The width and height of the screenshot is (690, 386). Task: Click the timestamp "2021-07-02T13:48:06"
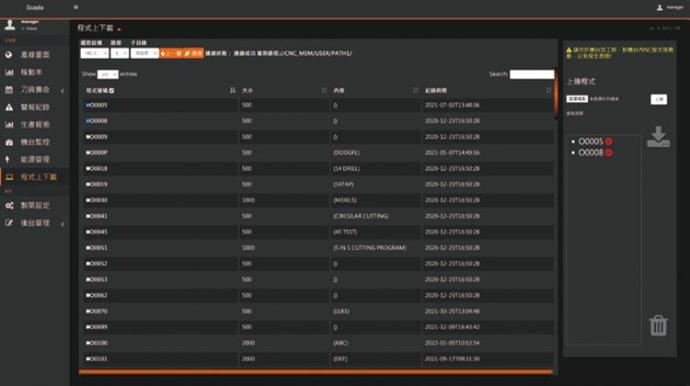[x=452, y=105]
